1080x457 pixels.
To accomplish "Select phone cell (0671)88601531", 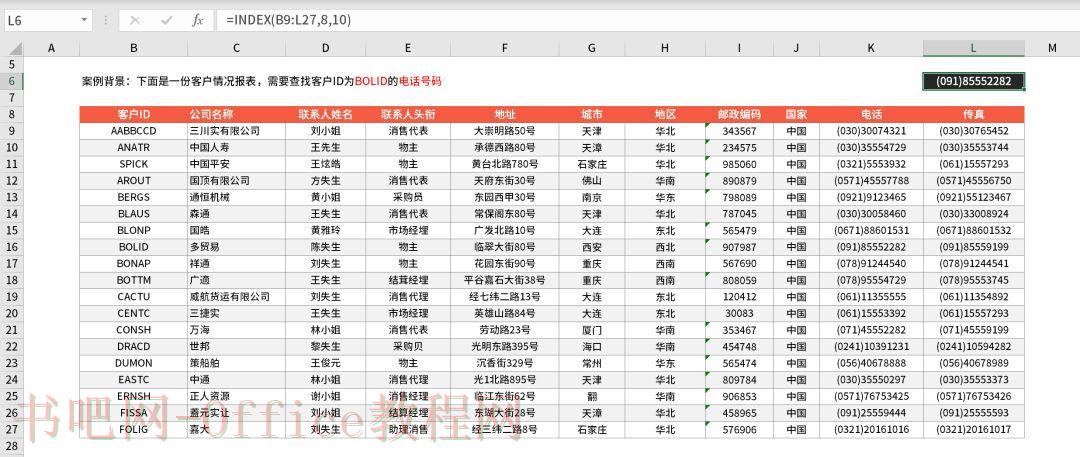I will (871, 230).
